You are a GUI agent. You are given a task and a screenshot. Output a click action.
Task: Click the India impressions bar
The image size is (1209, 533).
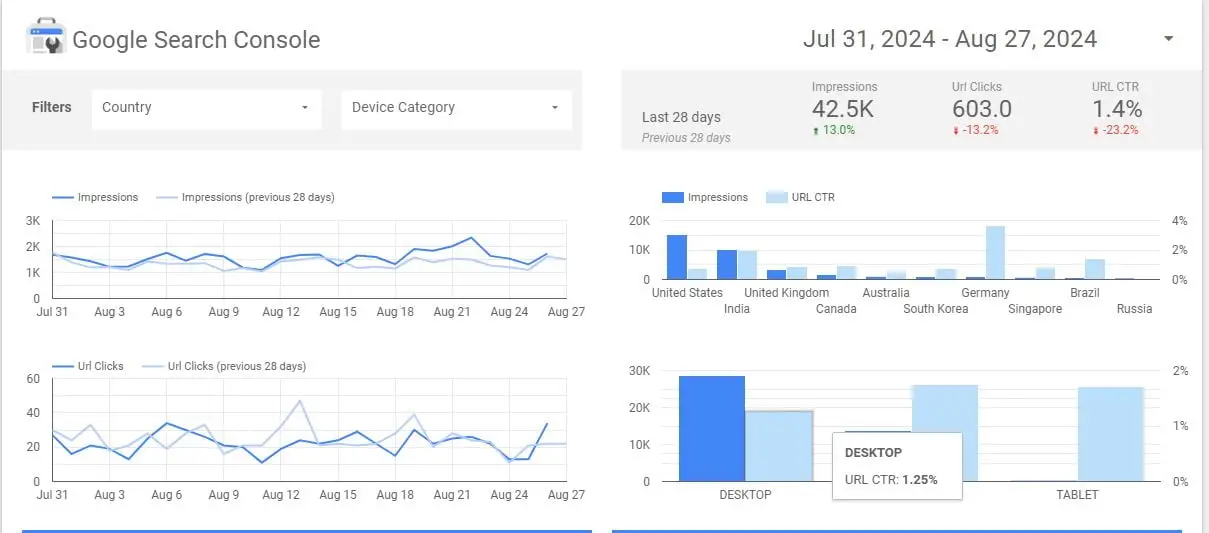click(x=727, y=265)
